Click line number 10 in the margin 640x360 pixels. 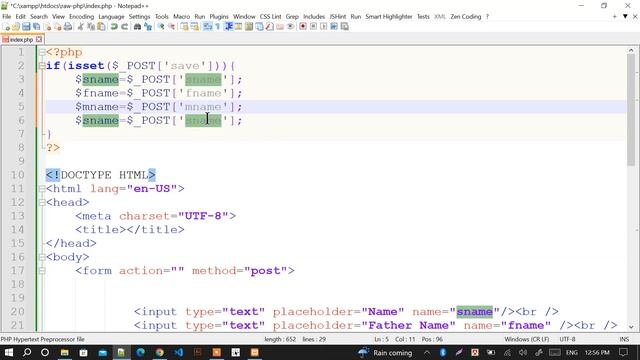18,175
